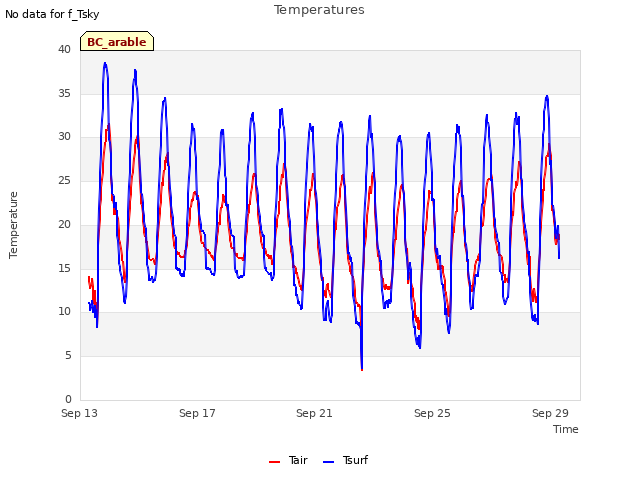Click the highest Tsurf peak near 38 degrees
640x480 pixels.
click(x=105, y=63)
